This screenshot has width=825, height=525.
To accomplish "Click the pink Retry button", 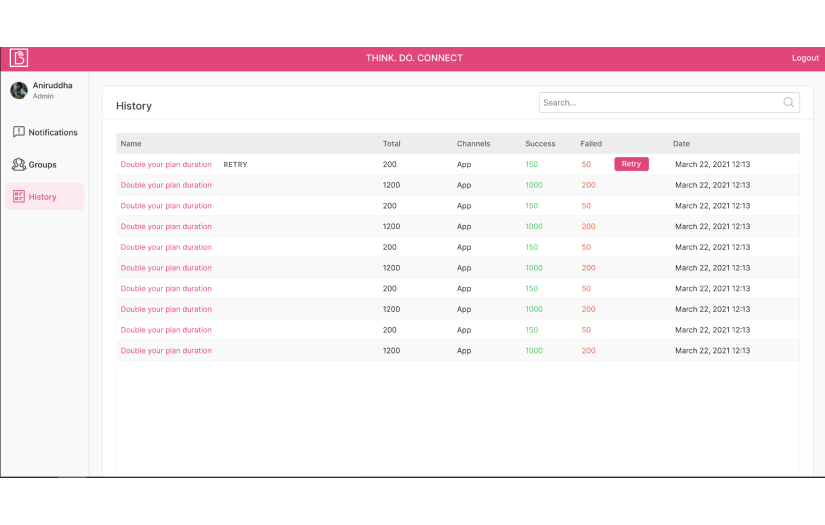I will coord(631,164).
